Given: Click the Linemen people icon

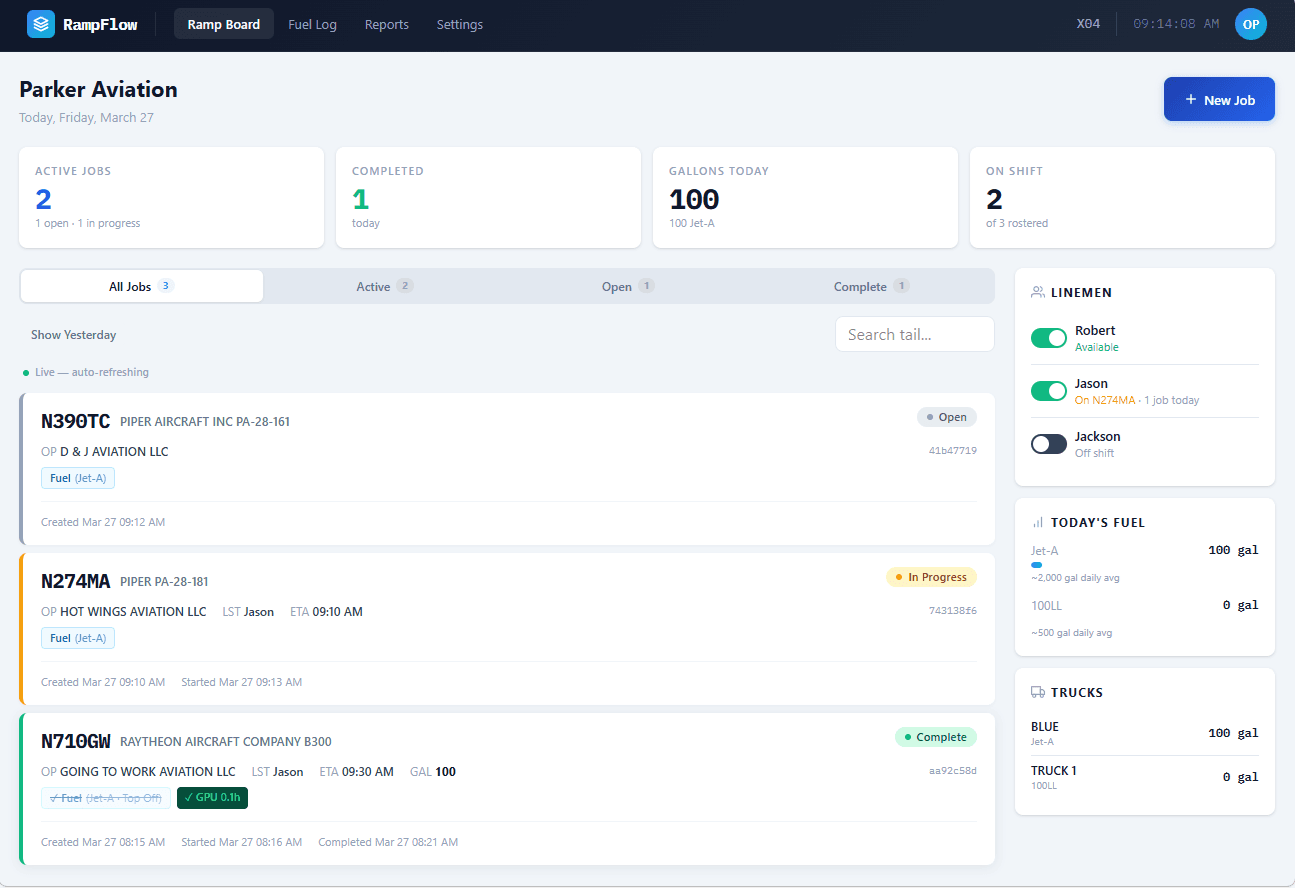Looking at the screenshot, I should (x=1038, y=293).
